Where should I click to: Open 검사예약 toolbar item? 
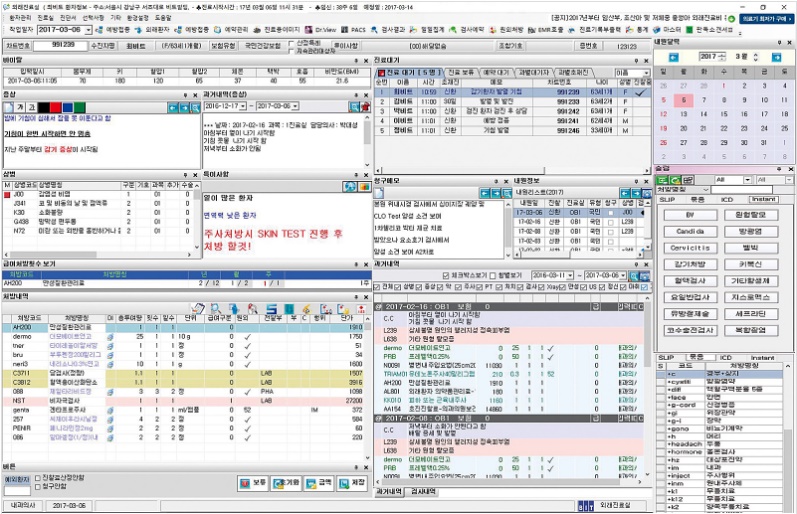pyautogui.click(x=467, y=30)
